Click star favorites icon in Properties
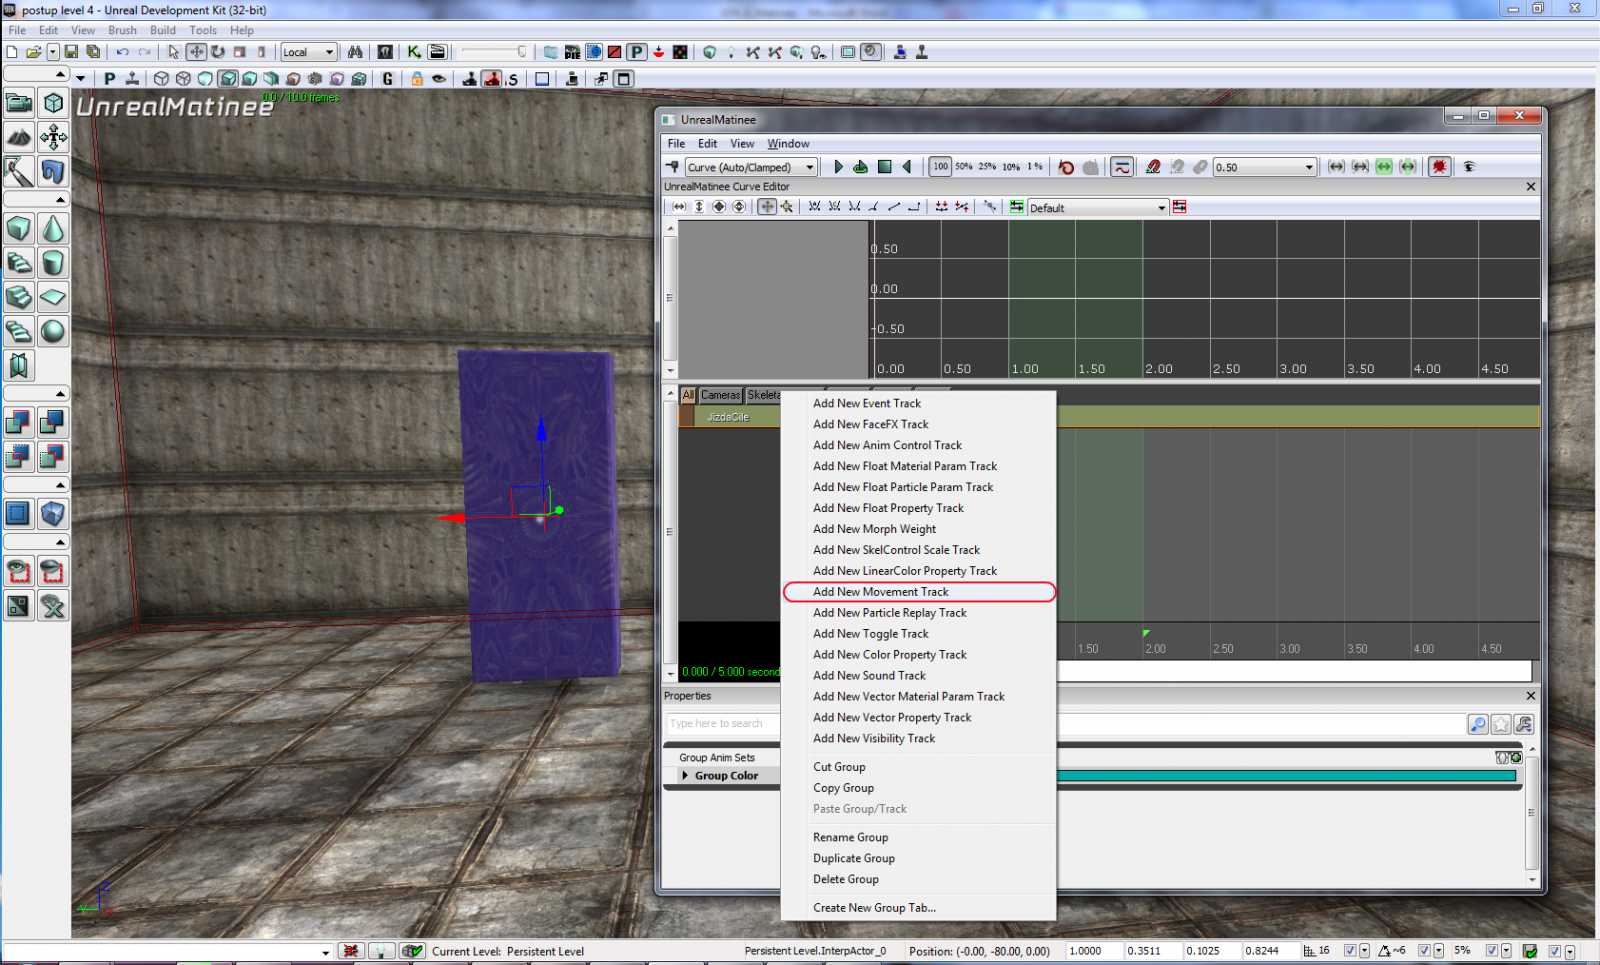The image size is (1600, 965). (x=1501, y=724)
